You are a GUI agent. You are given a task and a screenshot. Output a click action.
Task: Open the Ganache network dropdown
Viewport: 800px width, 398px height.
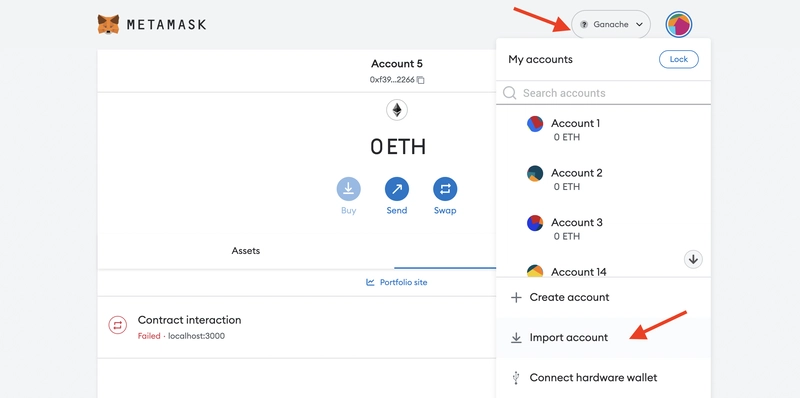click(611, 24)
